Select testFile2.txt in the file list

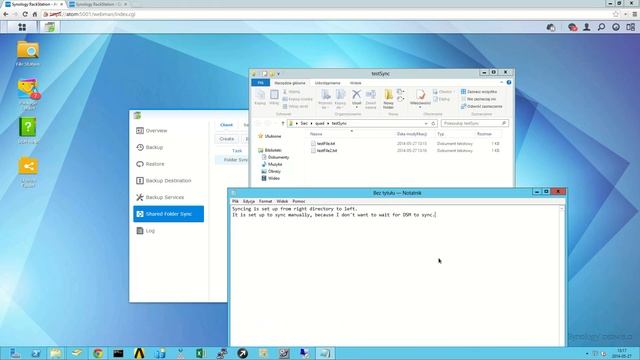tap(324, 151)
